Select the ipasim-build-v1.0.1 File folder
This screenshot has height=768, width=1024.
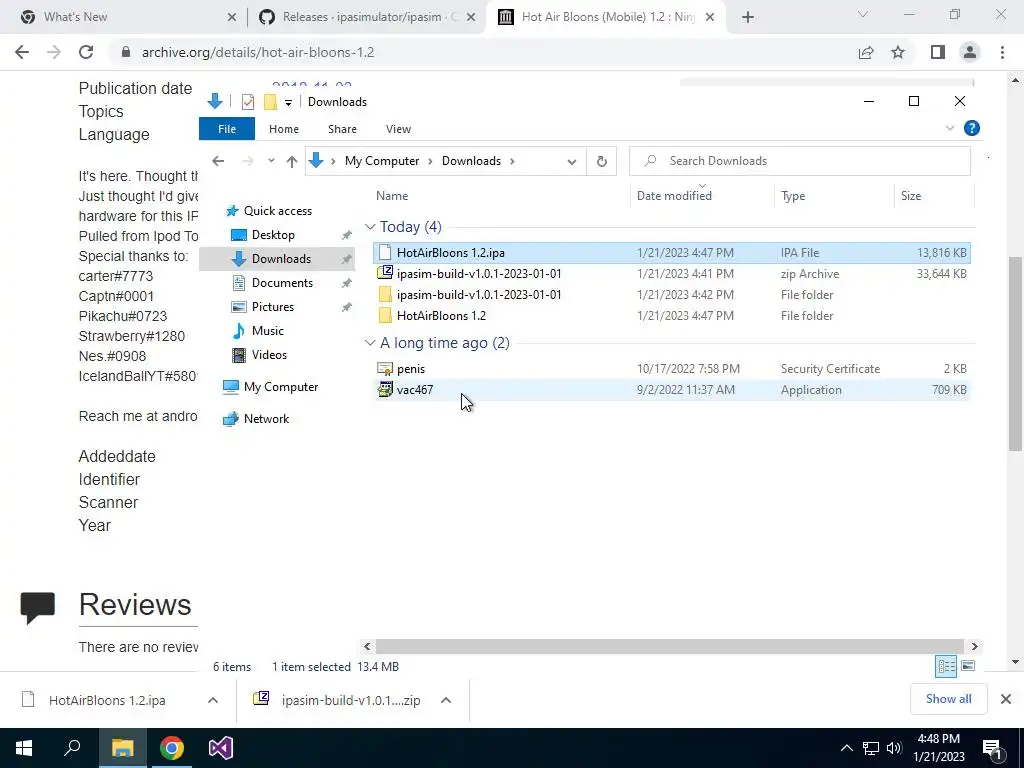click(671, 295)
